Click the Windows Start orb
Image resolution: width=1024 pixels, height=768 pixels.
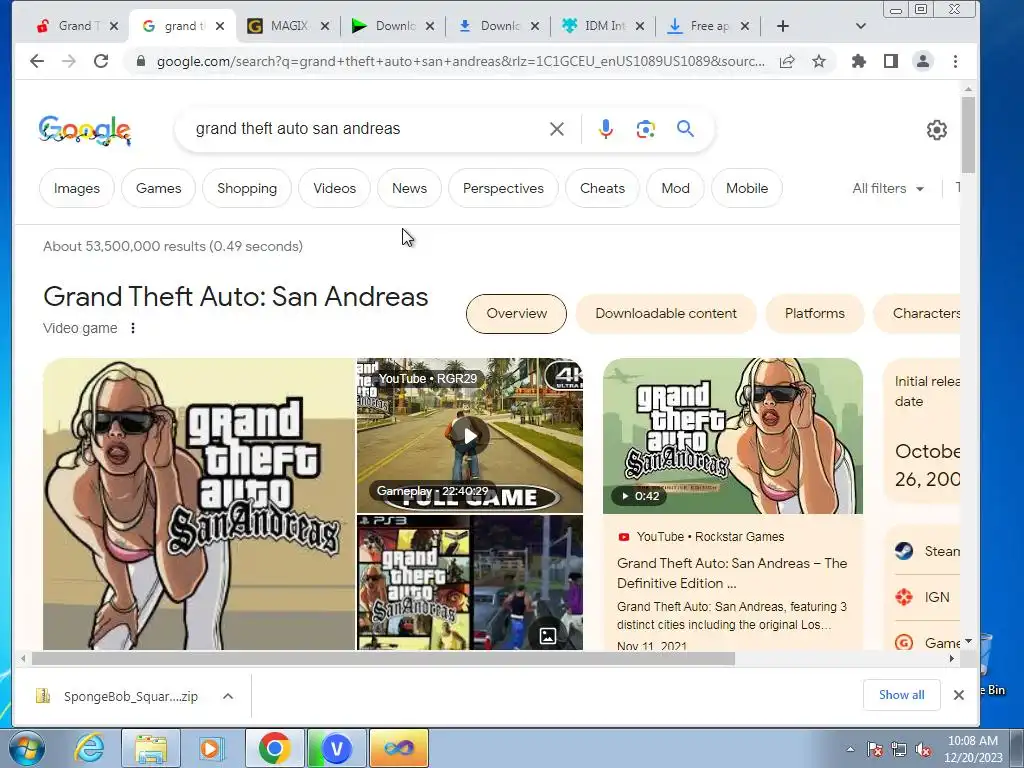coord(25,749)
